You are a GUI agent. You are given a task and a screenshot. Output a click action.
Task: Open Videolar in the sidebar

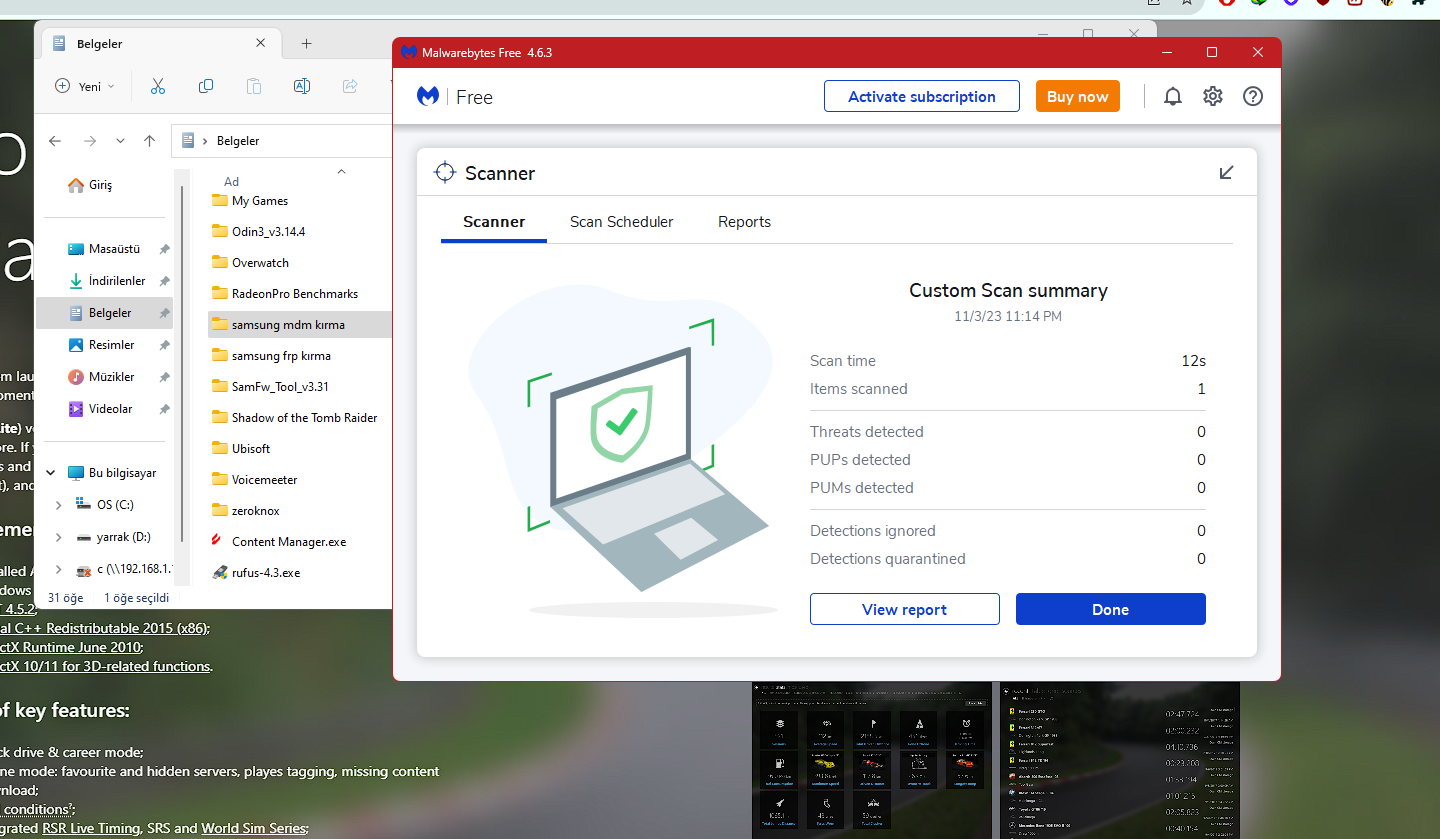pyautogui.click(x=104, y=409)
